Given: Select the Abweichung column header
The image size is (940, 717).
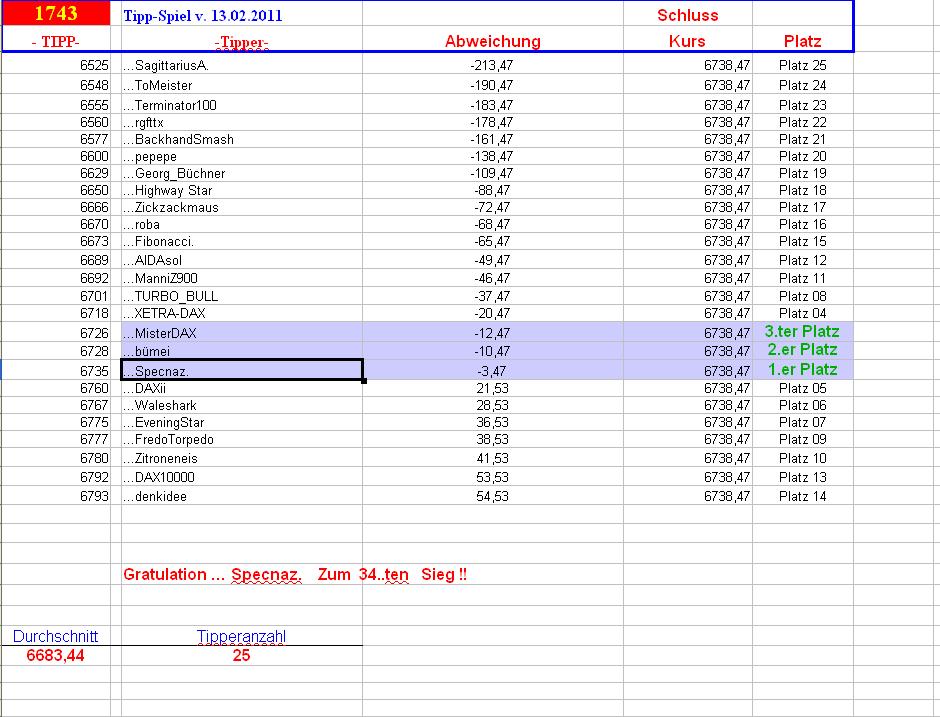Looking at the screenshot, I should click(493, 41).
